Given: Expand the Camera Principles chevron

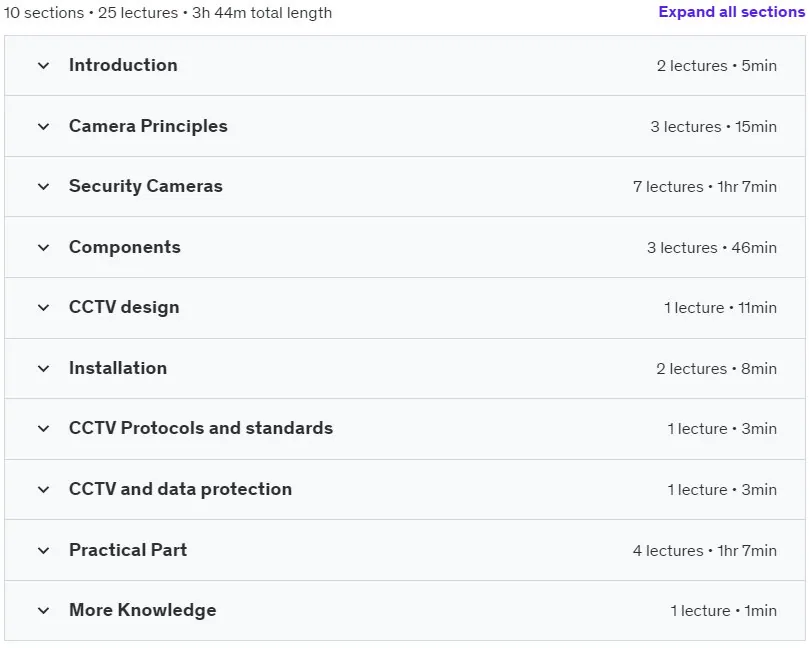Looking at the screenshot, I should (x=44, y=126).
